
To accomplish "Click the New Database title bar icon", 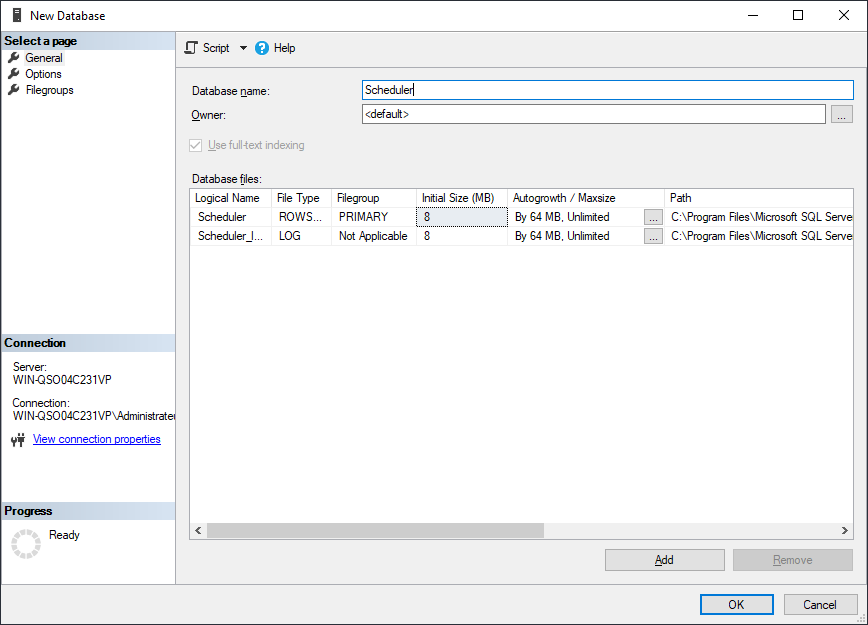I will [16, 15].
